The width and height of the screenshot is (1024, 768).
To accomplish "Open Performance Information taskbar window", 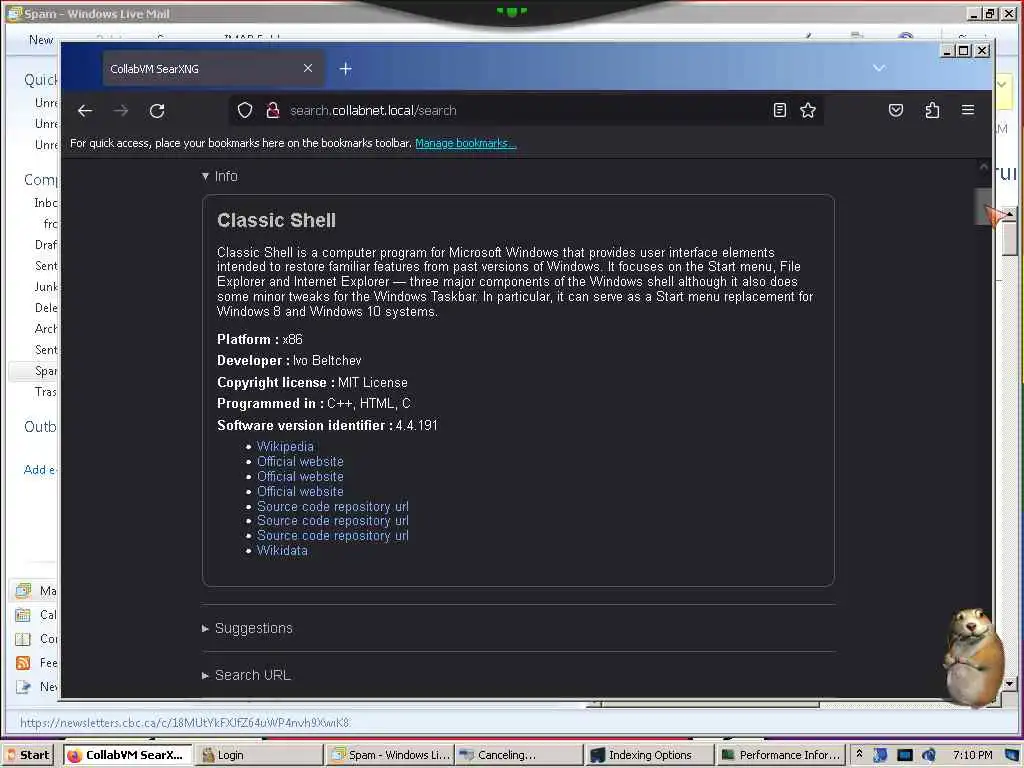I will (780, 755).
